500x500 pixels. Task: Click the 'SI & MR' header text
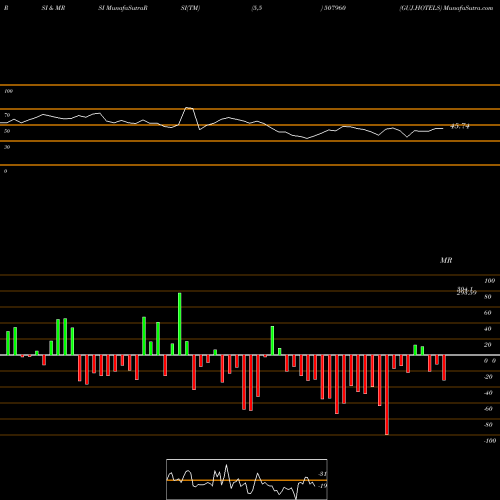53,8
